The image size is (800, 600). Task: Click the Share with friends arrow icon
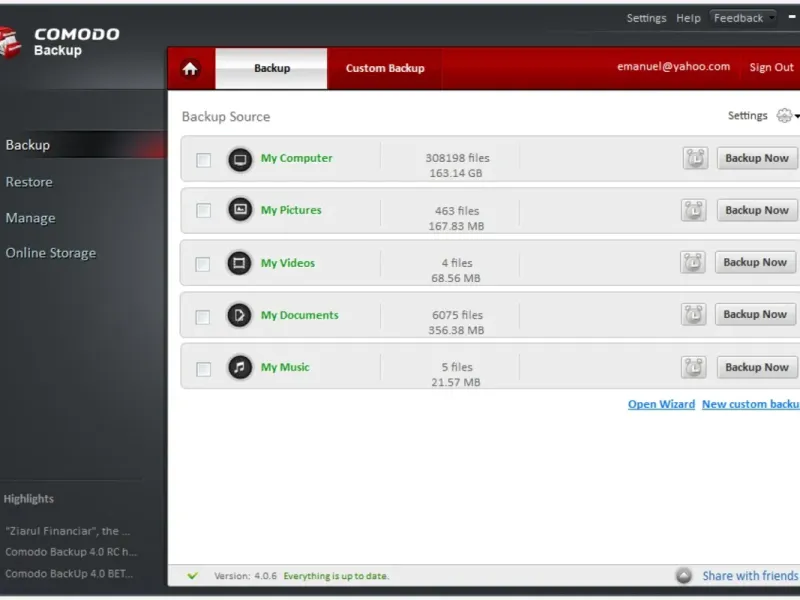(x=684, y=576)
